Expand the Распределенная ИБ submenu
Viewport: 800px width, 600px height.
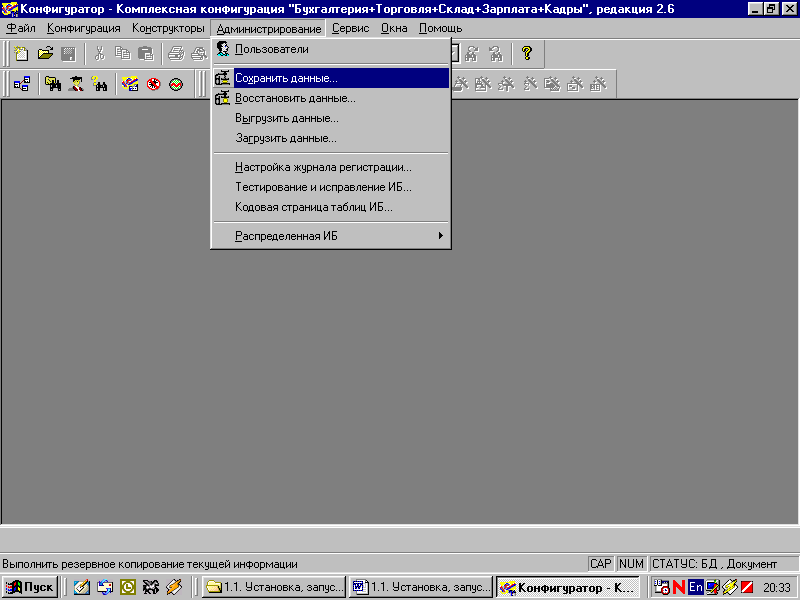(331, 236)
